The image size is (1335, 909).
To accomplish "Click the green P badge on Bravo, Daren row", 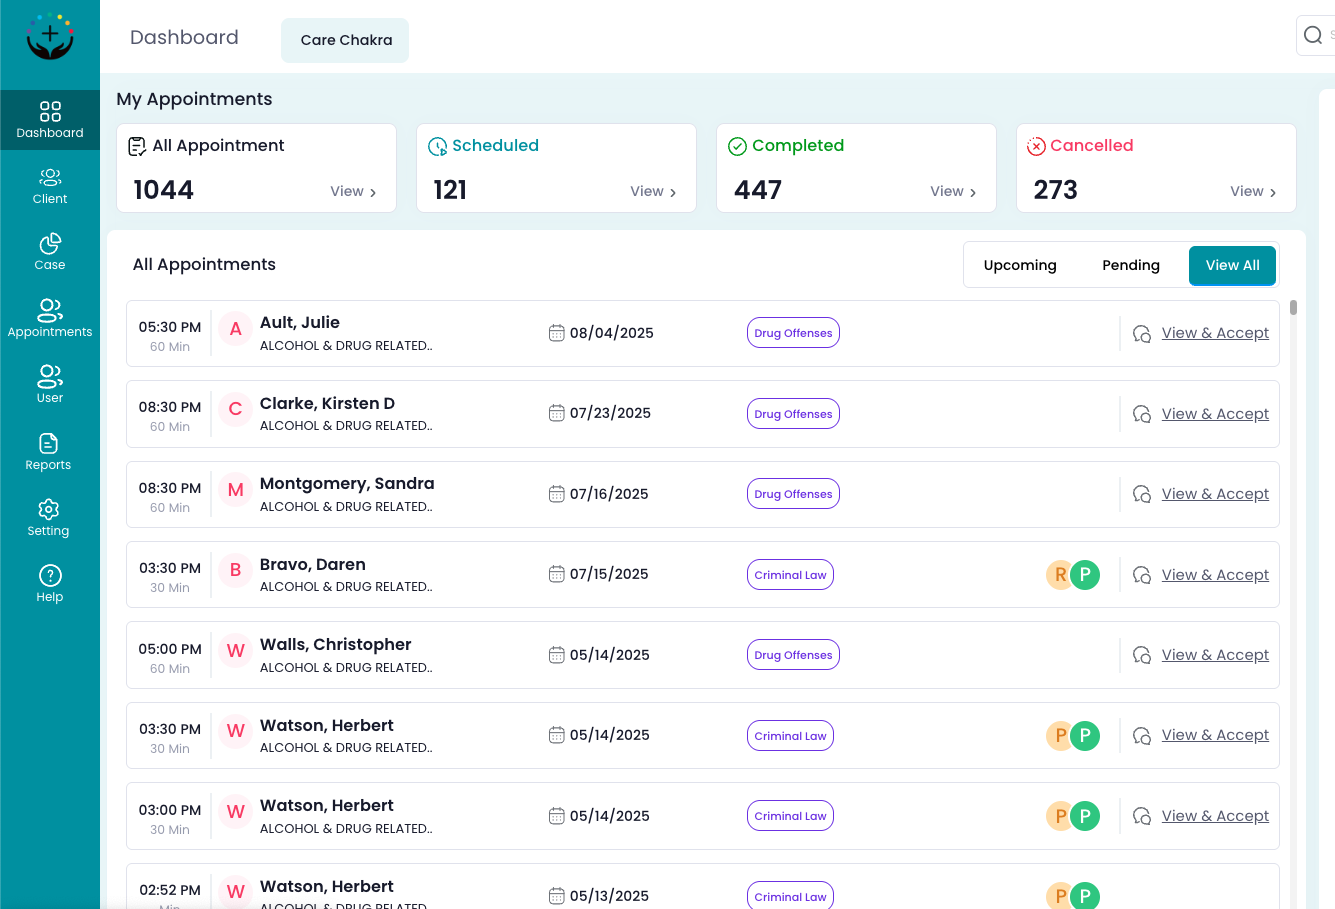I will coord(1086,575).
